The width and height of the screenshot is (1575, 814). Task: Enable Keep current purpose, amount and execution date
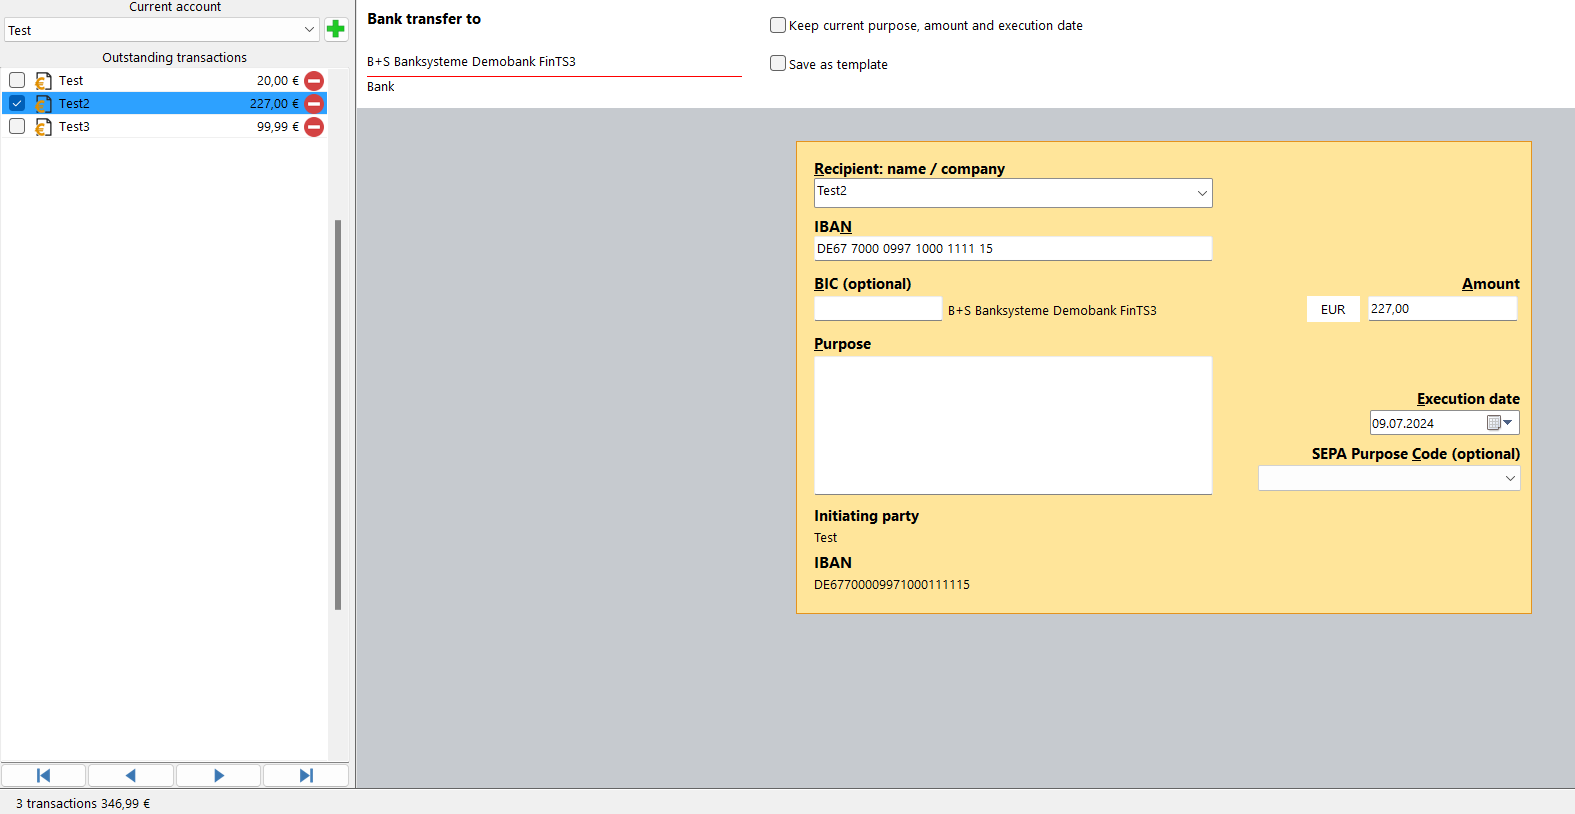click(778, 25)
